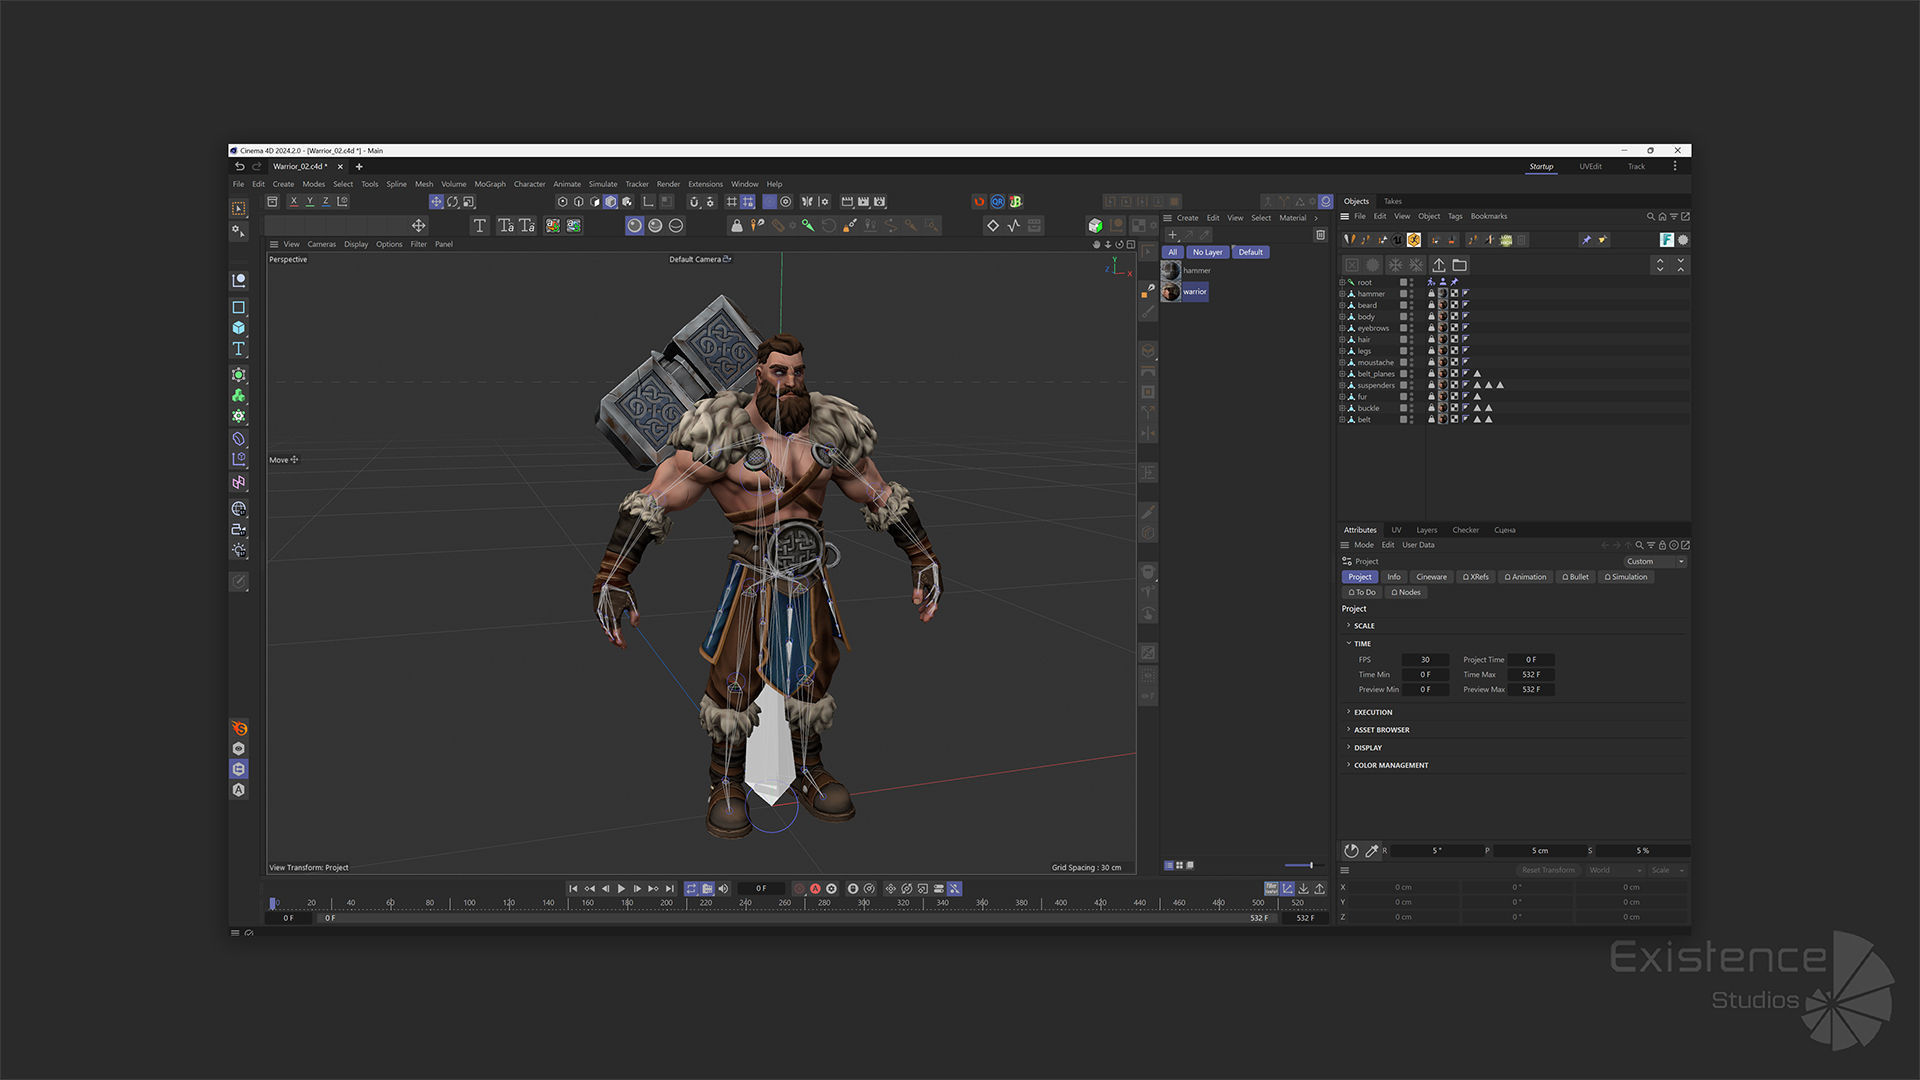Switch to the UVEdit layout
Screen dimensions: 1920x1080
coord(1590,167)
